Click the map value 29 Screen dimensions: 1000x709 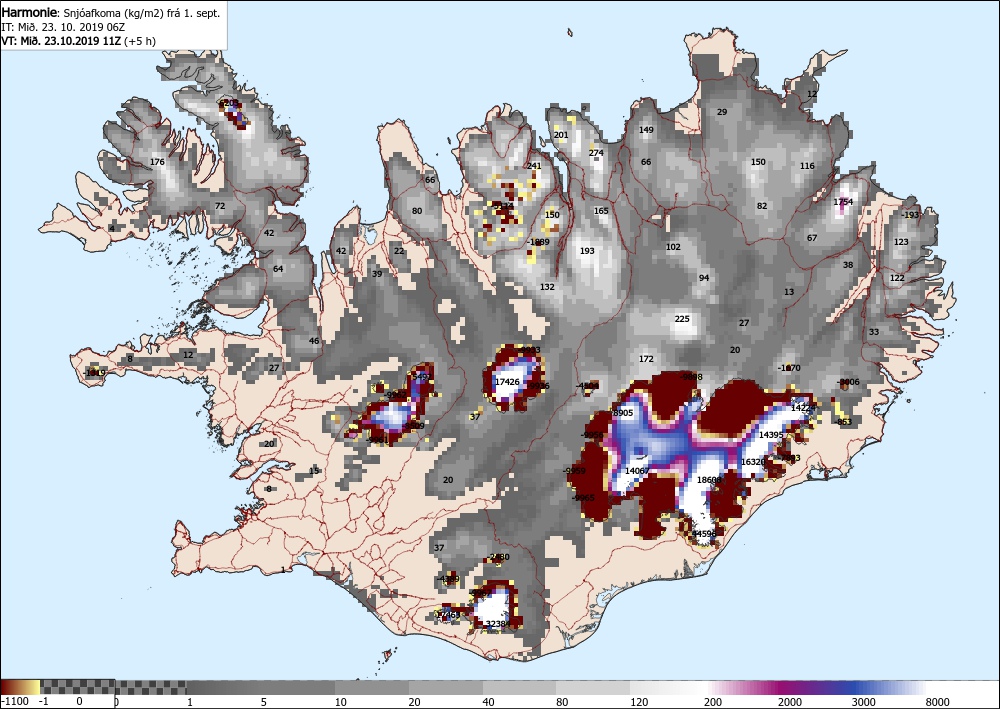coord(722,112)
